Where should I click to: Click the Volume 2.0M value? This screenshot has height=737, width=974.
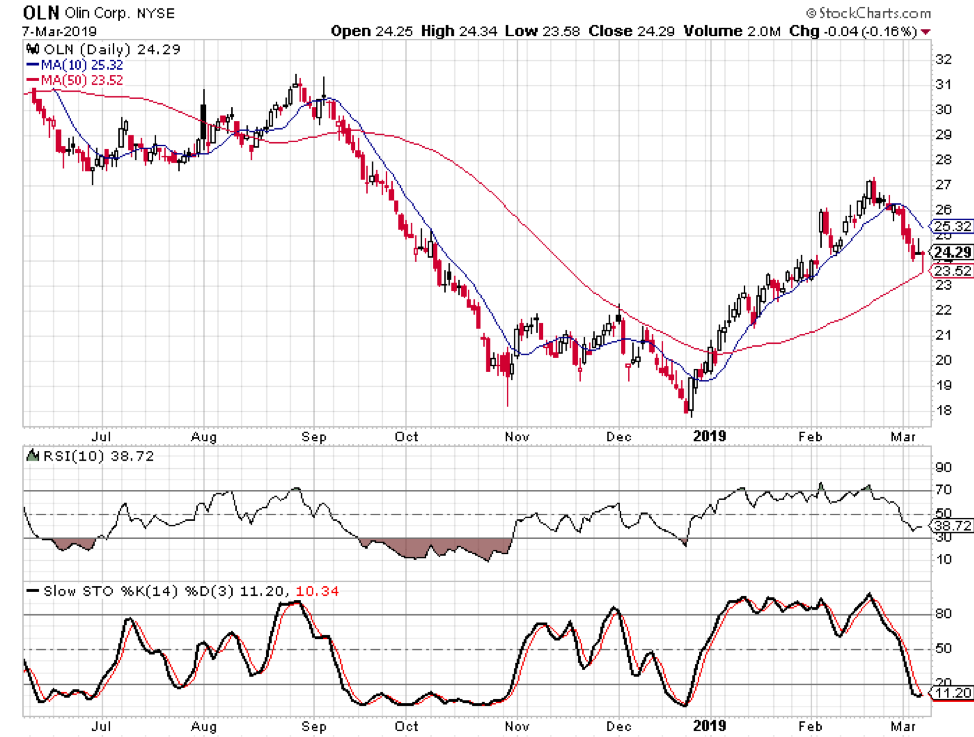[732, 31]
